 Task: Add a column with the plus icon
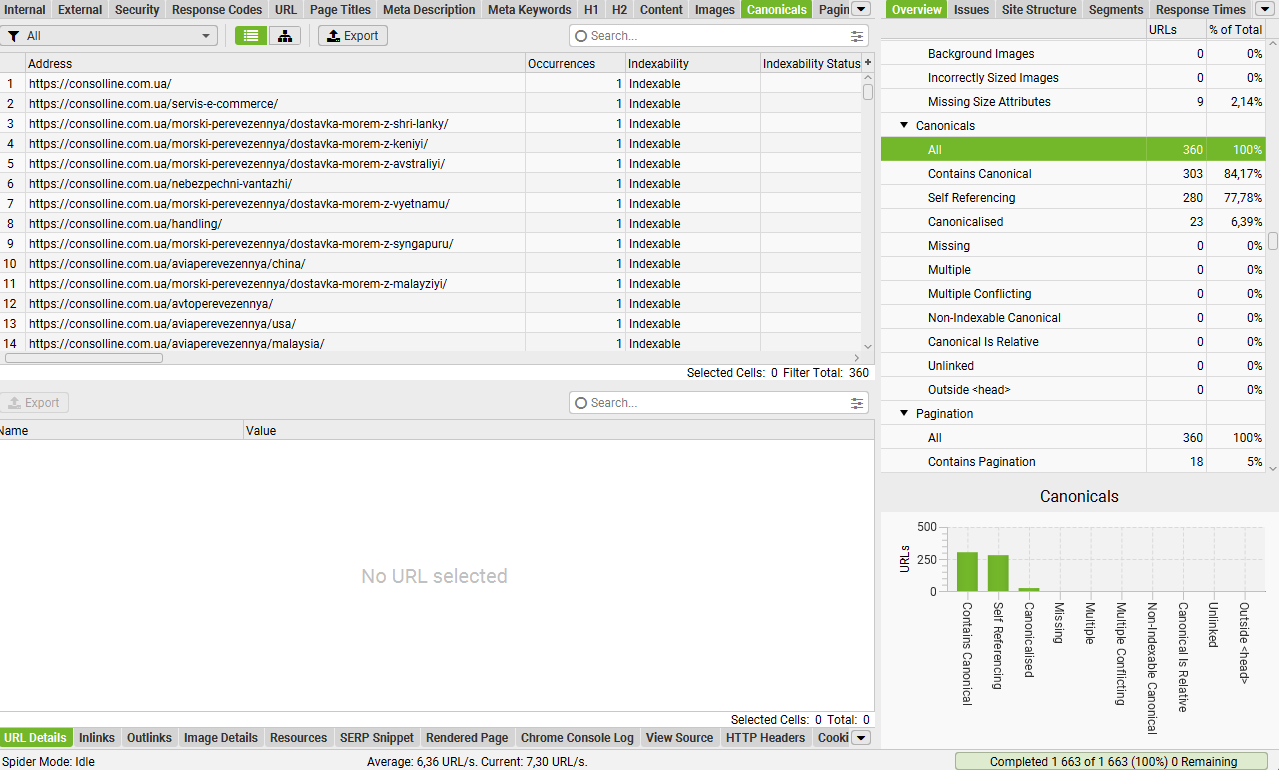(x=868, y=63)
